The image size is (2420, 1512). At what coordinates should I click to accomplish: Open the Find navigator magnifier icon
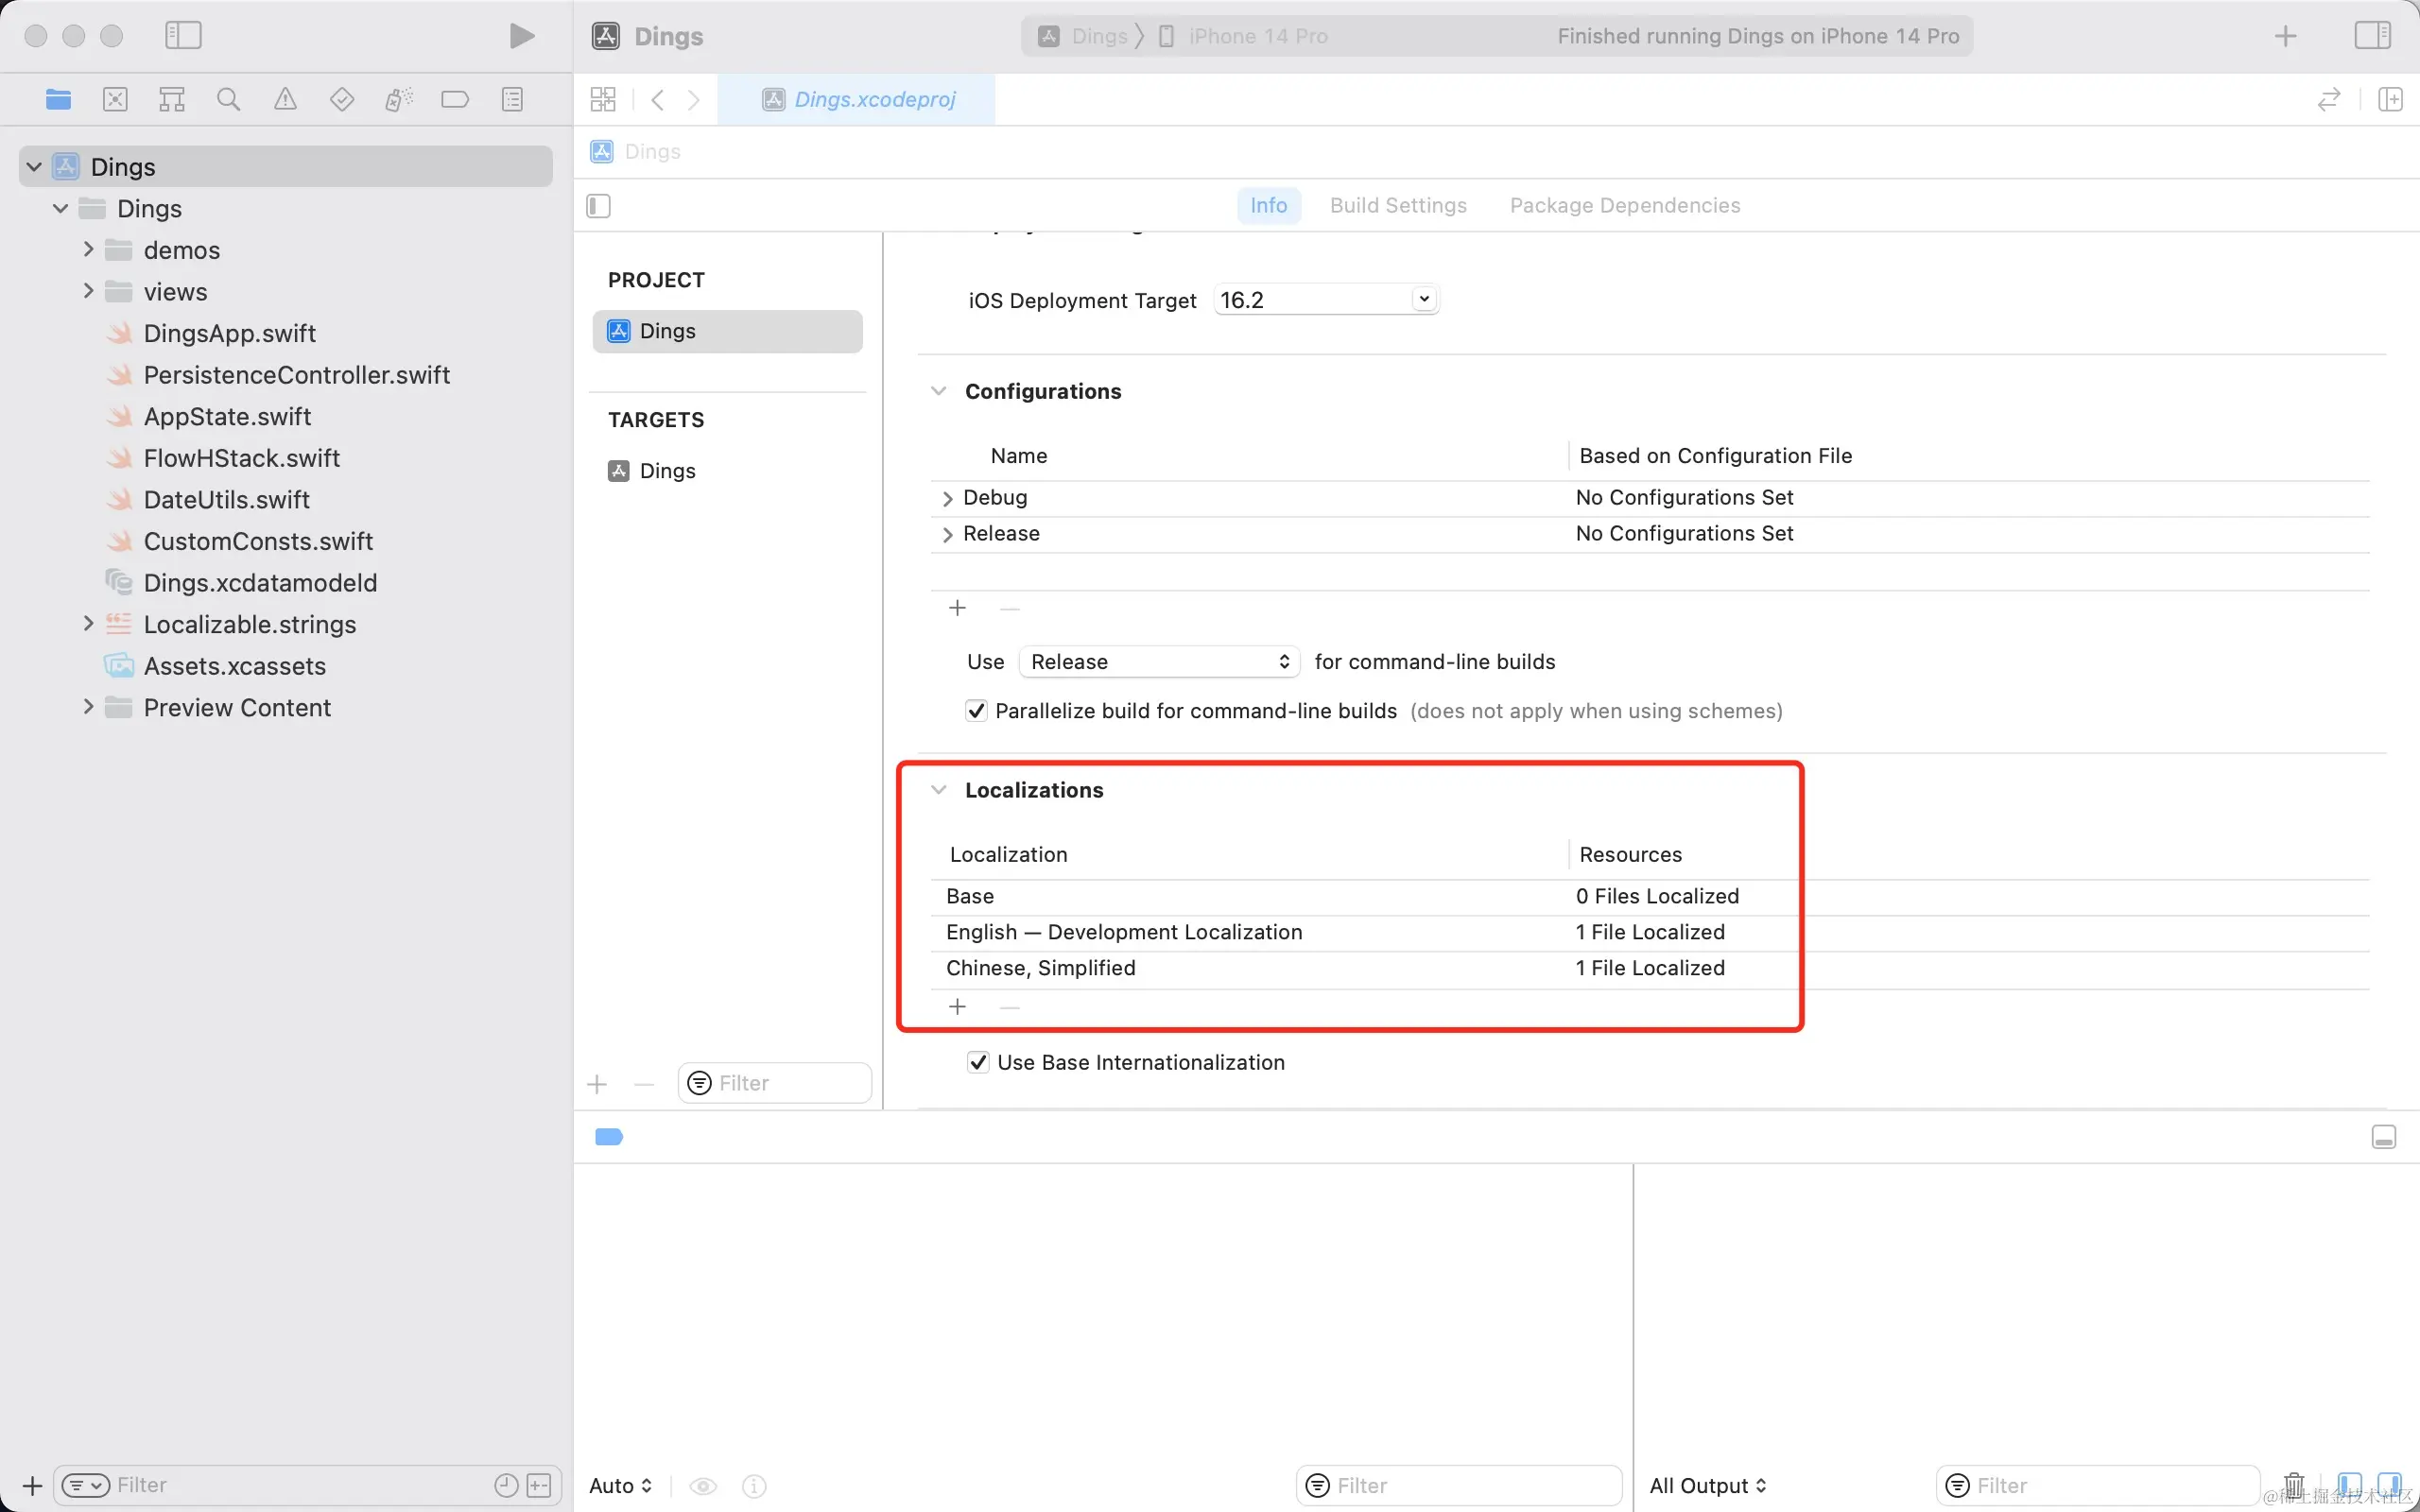(228, 99)
